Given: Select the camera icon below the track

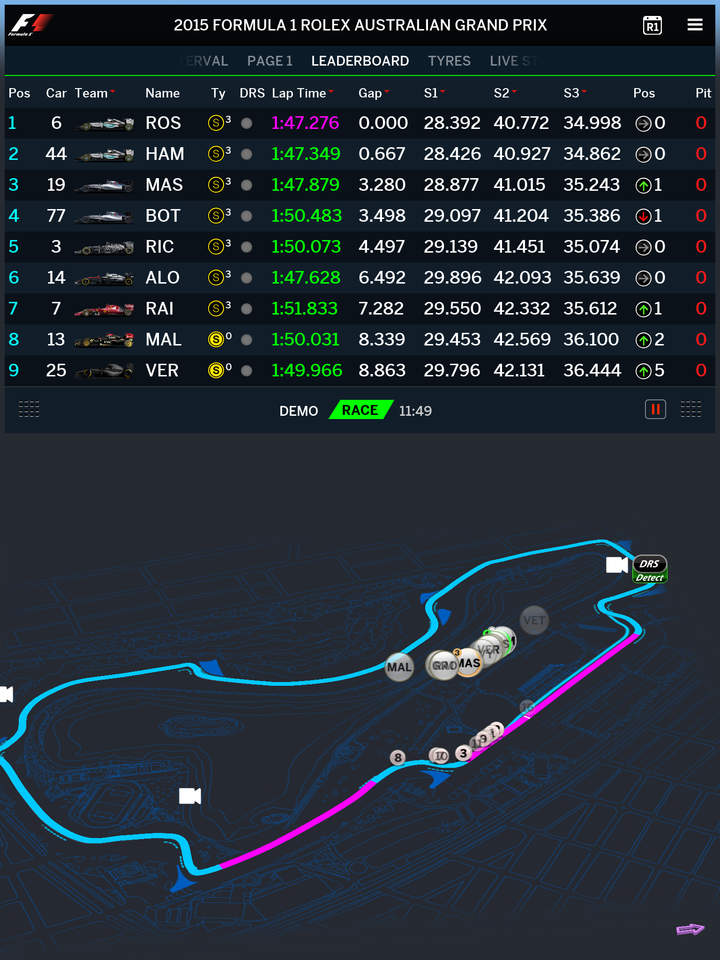Looking at the screenshot, I should 190,796.
